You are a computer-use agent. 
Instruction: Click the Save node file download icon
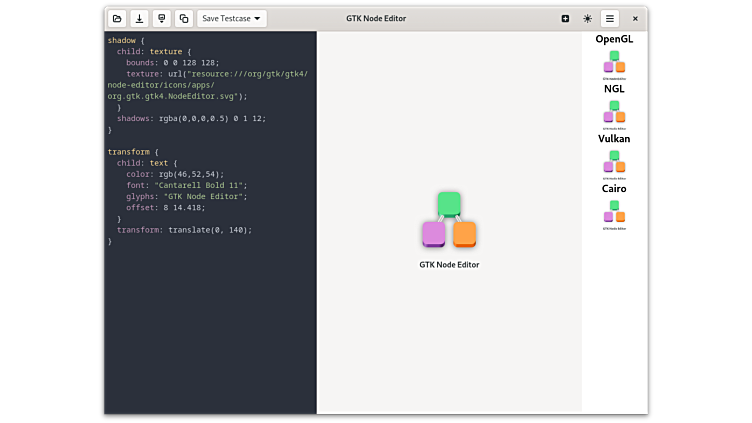click(x=139, y=18)
